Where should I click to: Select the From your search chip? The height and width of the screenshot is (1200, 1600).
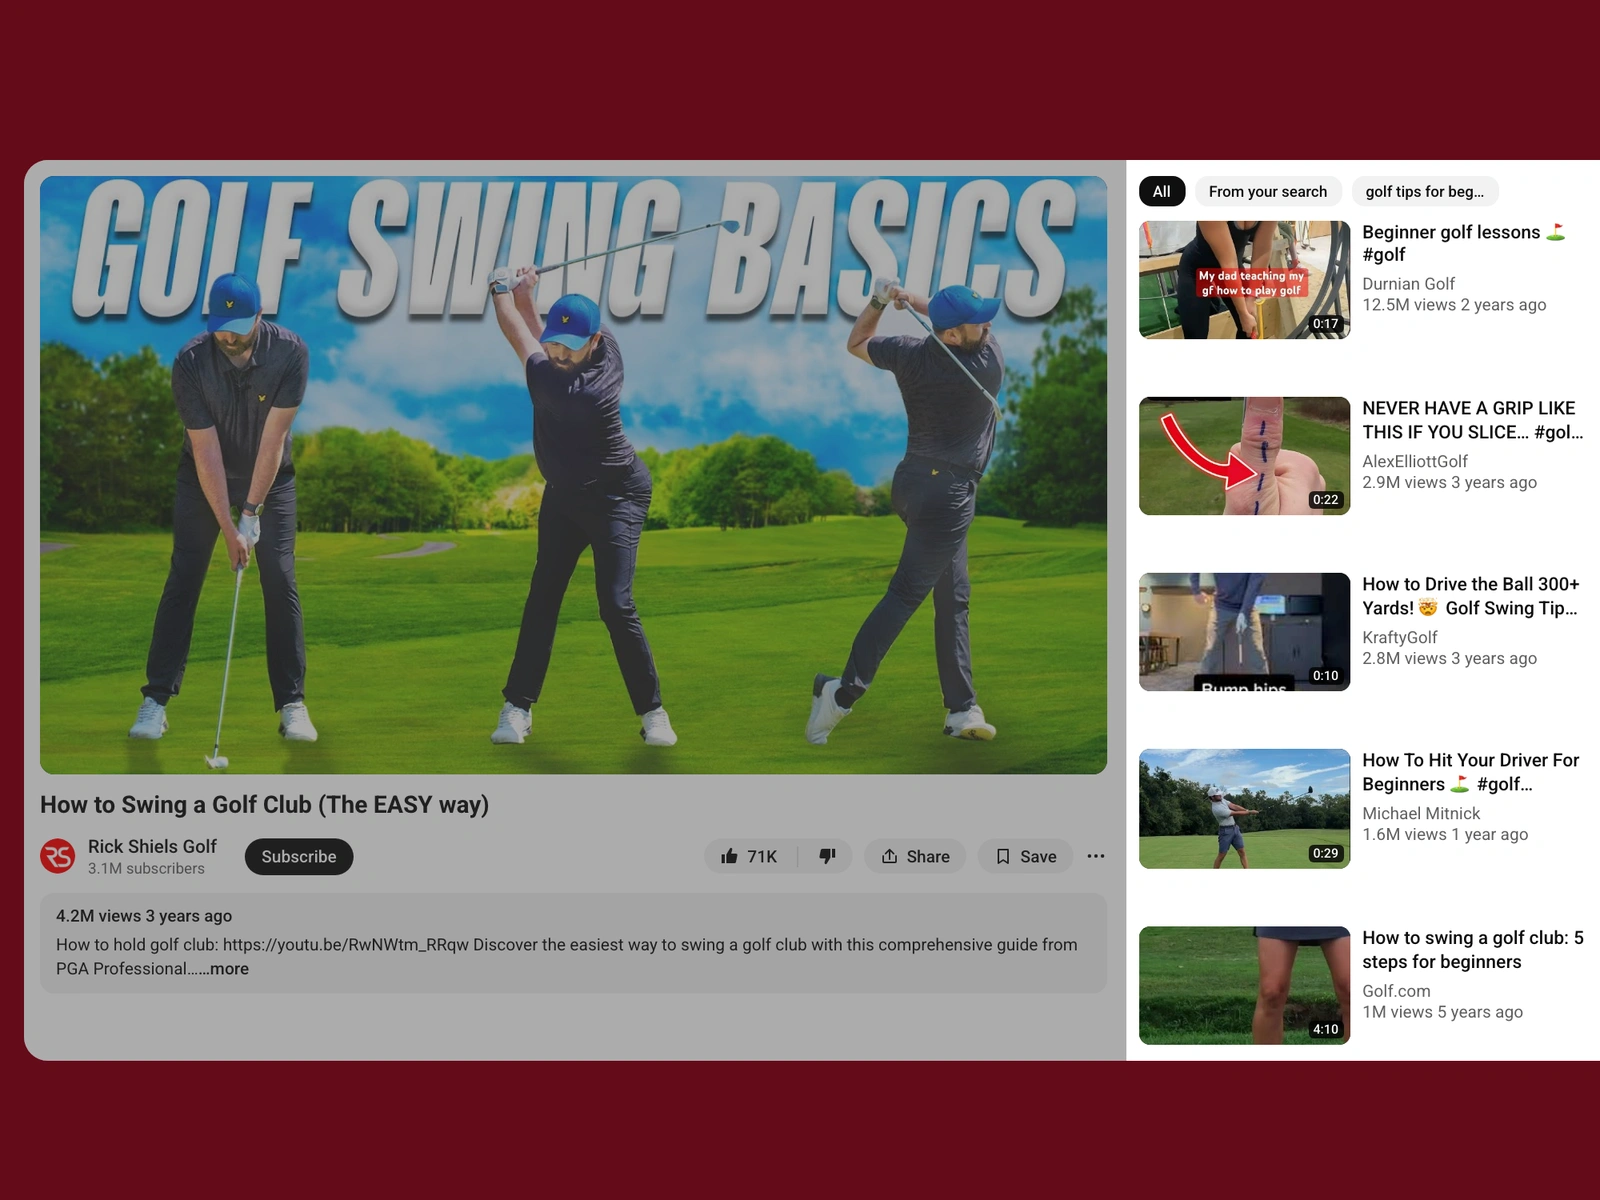point(1268,191)
